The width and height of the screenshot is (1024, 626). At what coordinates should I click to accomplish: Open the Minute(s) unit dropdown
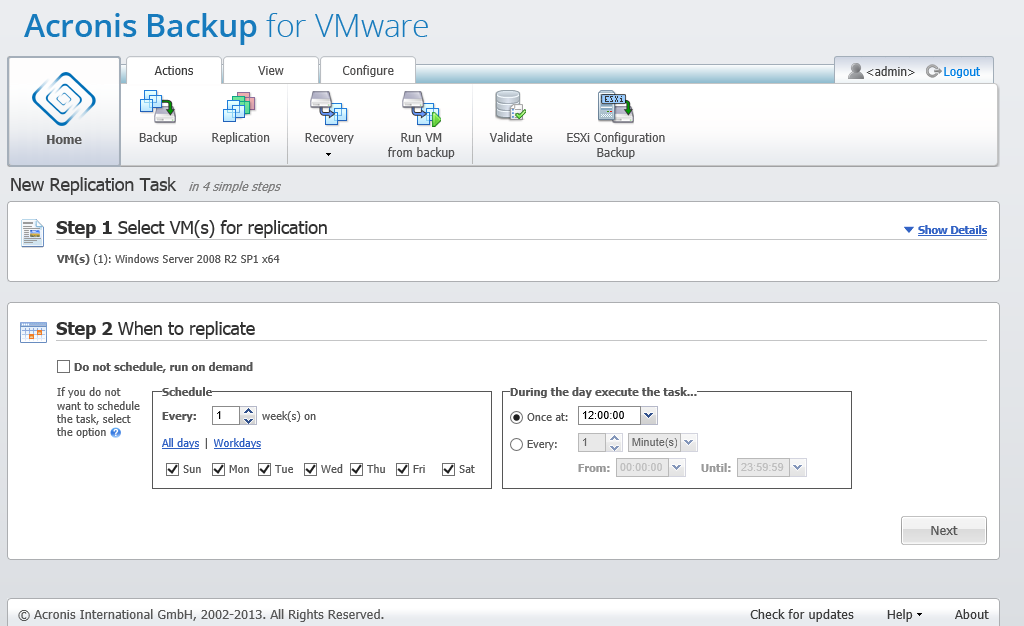(x=689, y=443)
